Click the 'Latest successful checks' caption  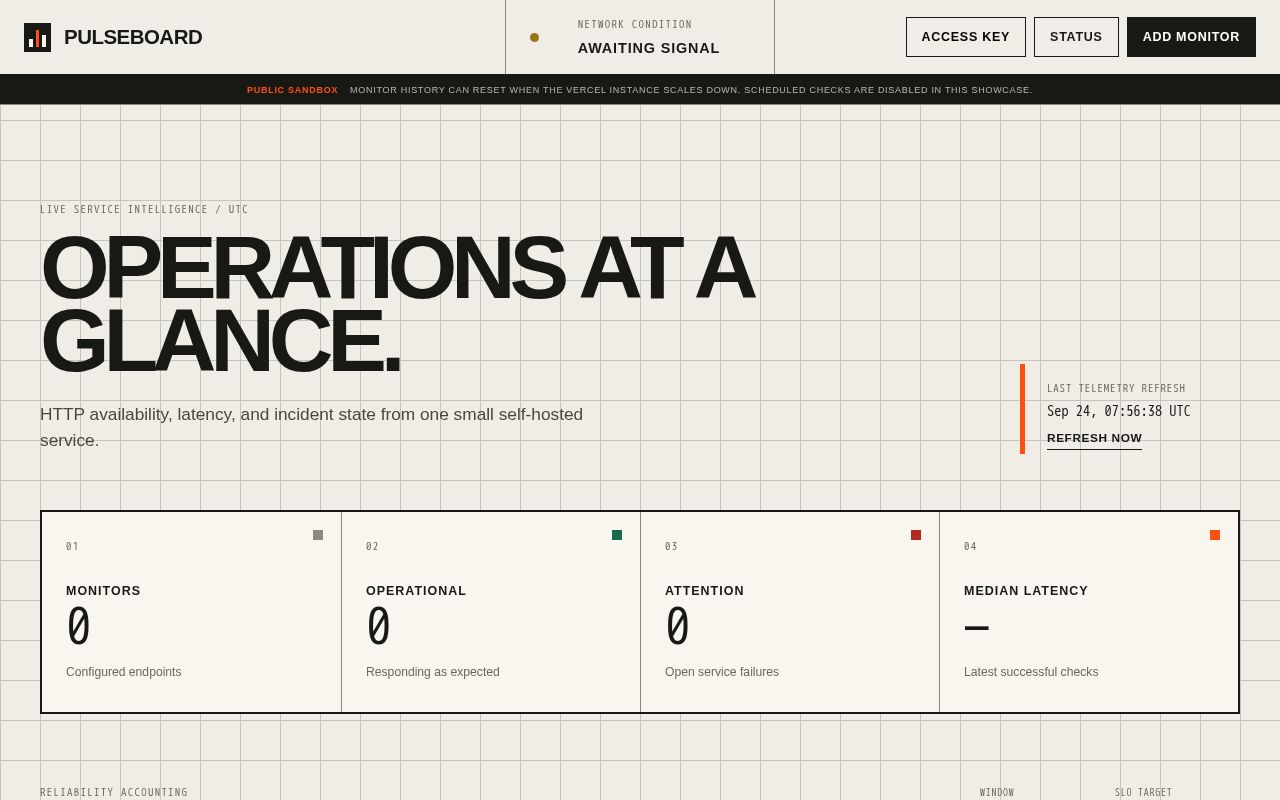tap(1031, 672)
